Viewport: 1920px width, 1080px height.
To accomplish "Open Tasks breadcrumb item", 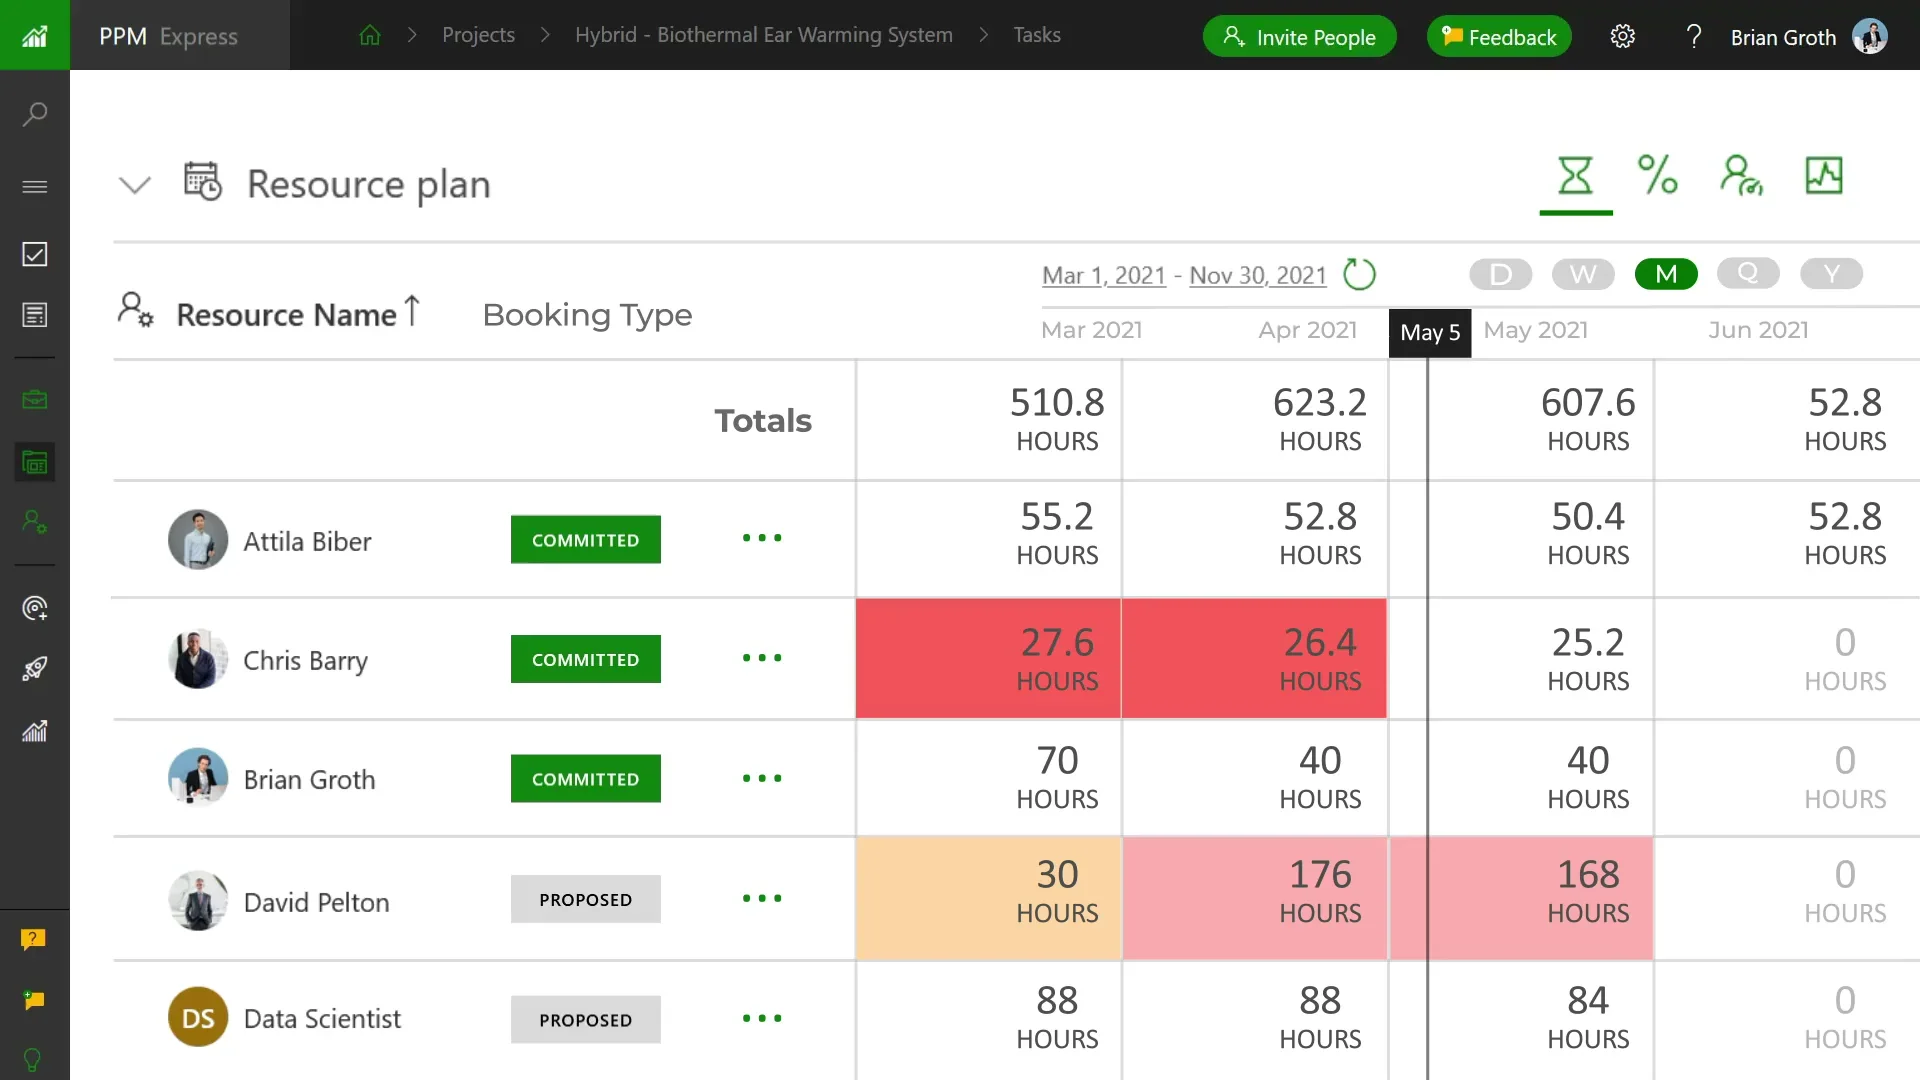I will [x=1036, y=35].
